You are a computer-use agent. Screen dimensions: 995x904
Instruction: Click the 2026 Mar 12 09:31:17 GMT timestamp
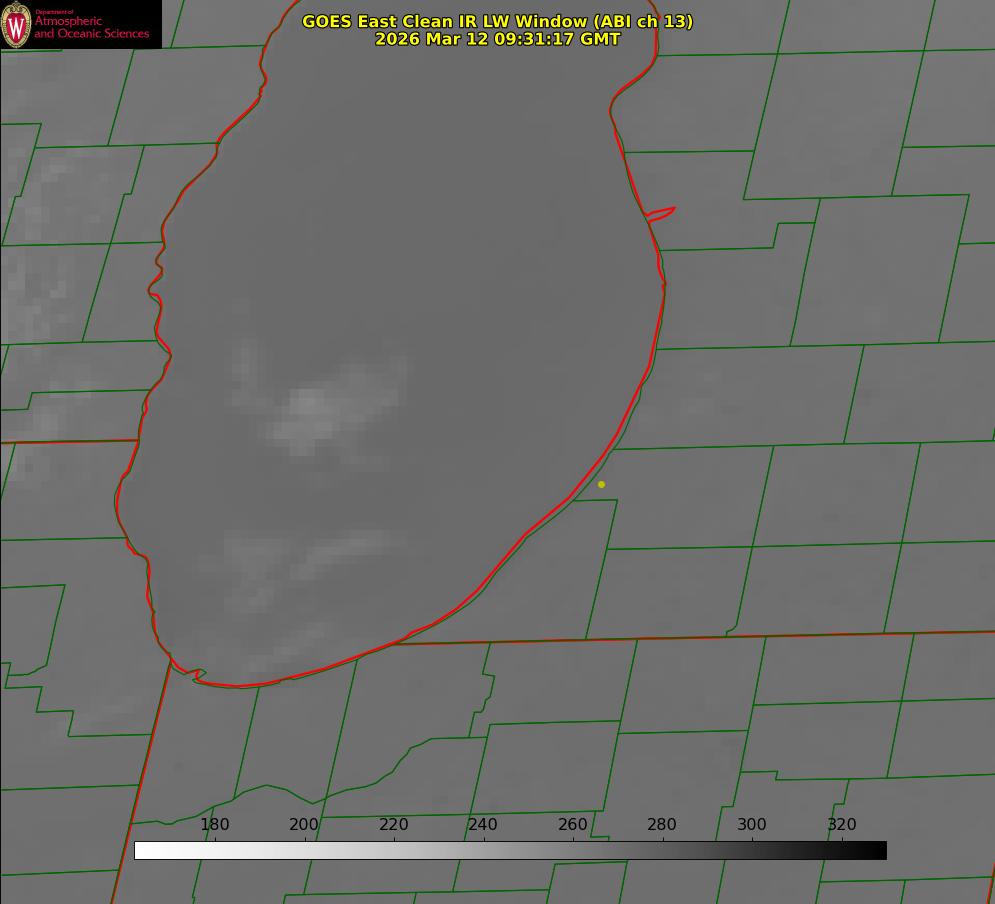[498, 39]
